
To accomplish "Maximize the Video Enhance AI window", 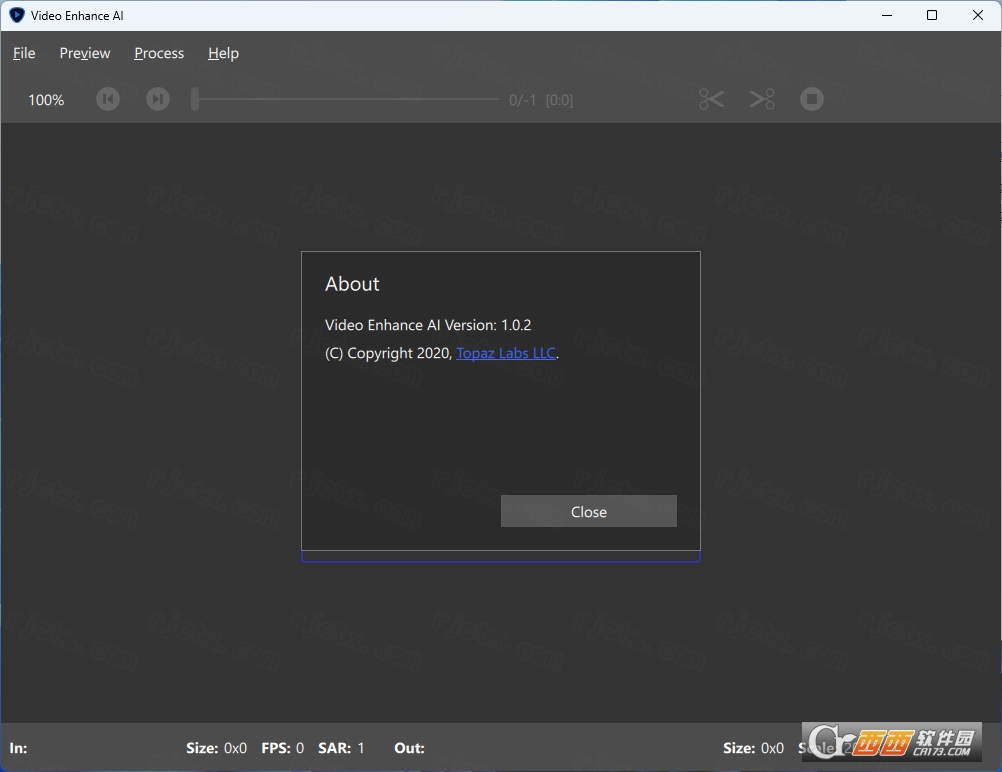I will coord(932,15).
